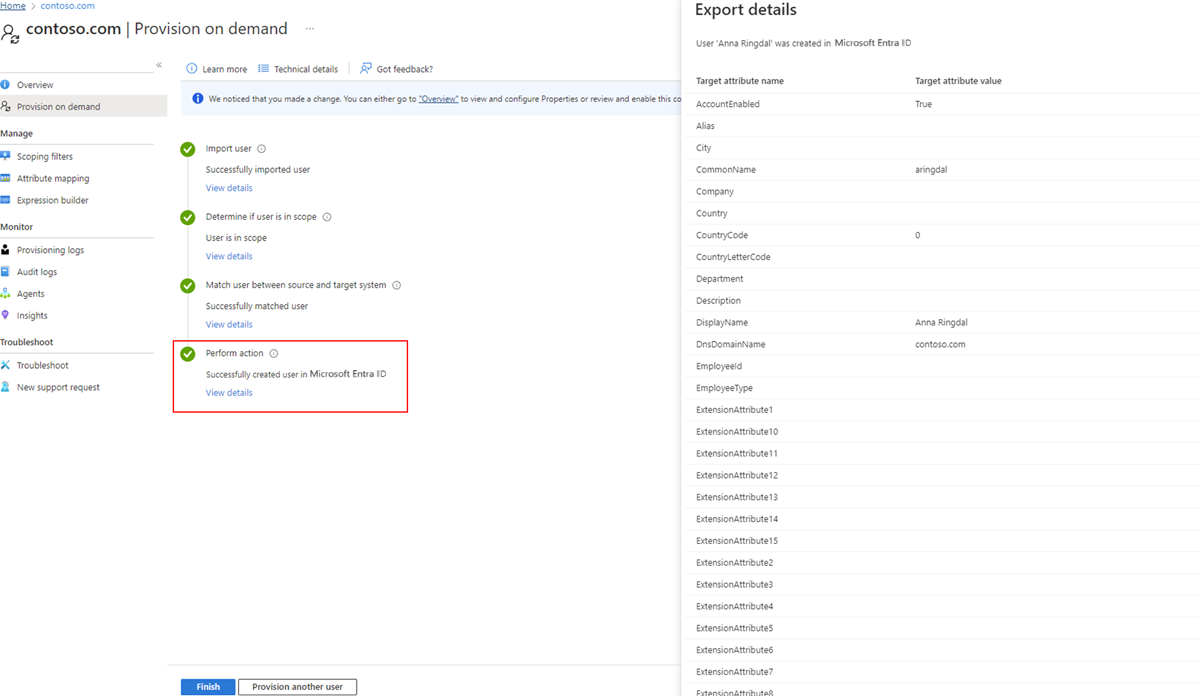View details under Successfully matched user
This screenshot has width=1200, height=696.
[229, 324]
